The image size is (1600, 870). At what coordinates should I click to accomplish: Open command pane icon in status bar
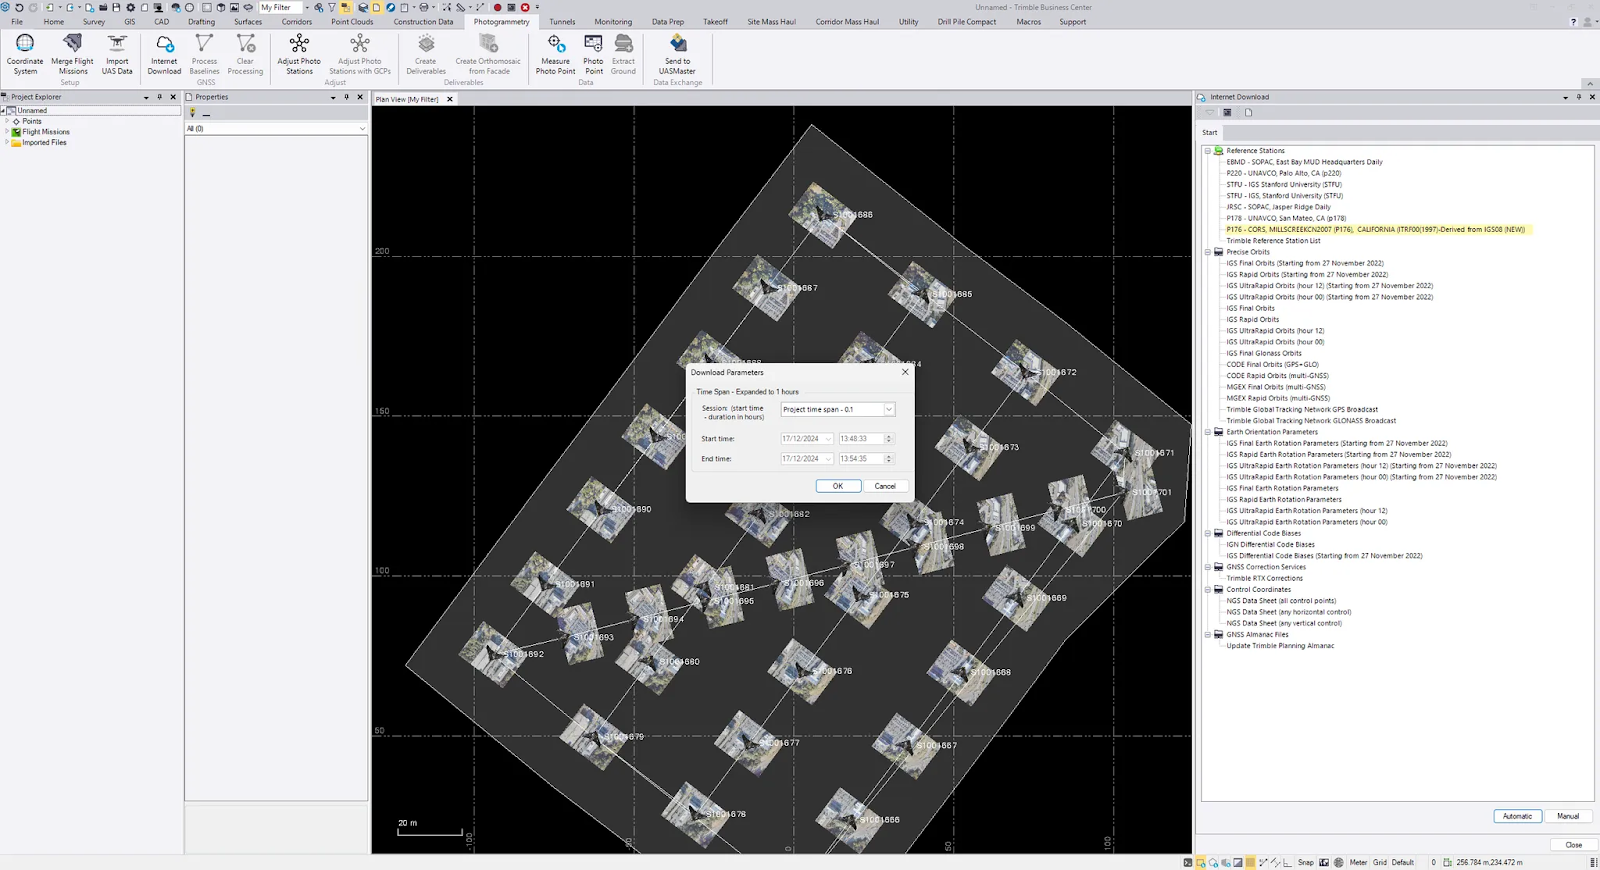(1188, 862)
